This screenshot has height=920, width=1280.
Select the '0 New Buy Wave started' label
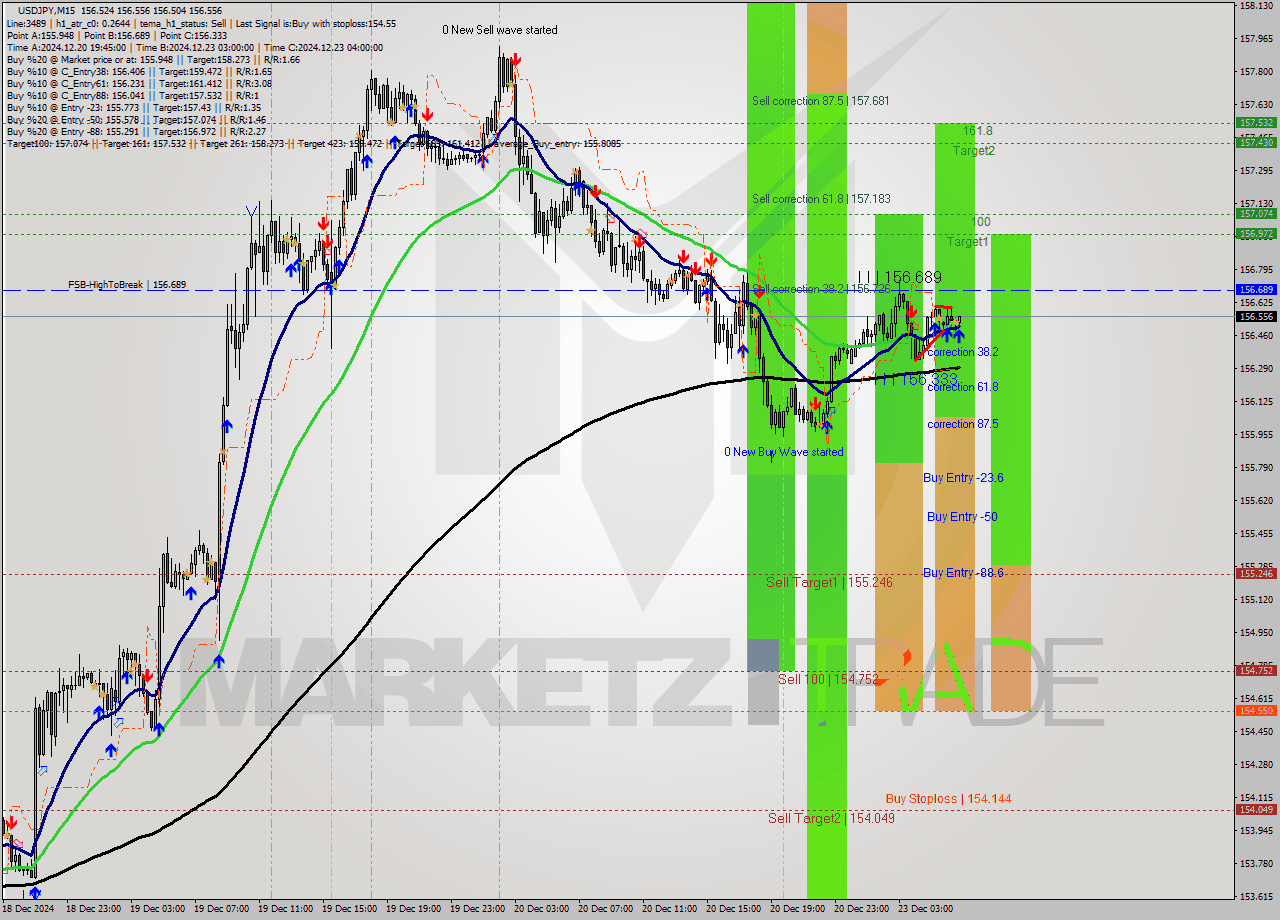click(784, 452)
